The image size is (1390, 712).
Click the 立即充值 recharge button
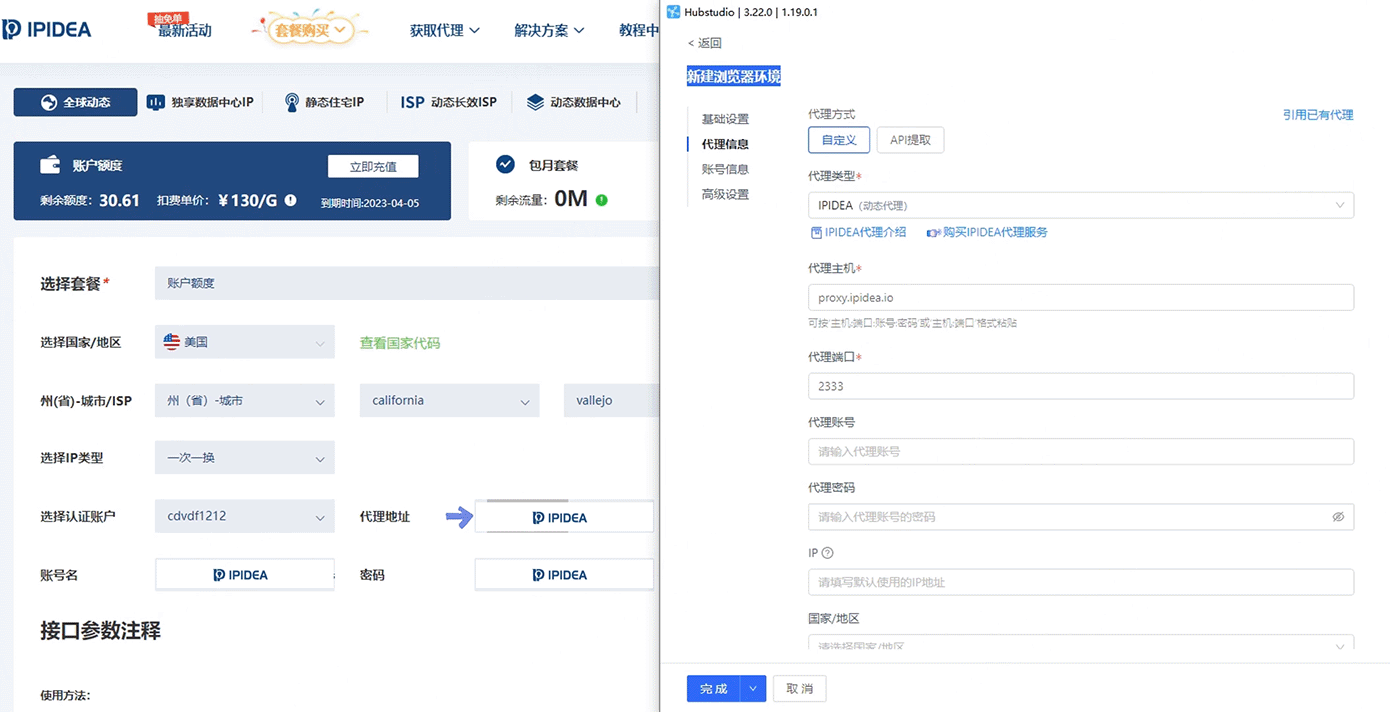[372, 166]
